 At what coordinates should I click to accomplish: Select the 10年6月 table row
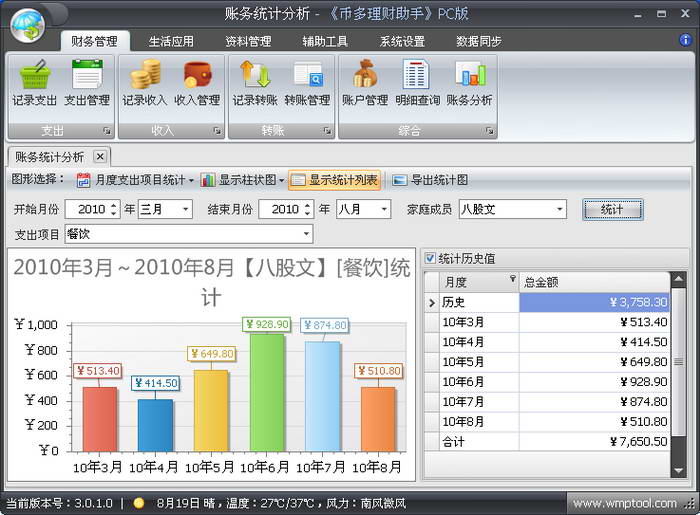click(x=547, y=382)
